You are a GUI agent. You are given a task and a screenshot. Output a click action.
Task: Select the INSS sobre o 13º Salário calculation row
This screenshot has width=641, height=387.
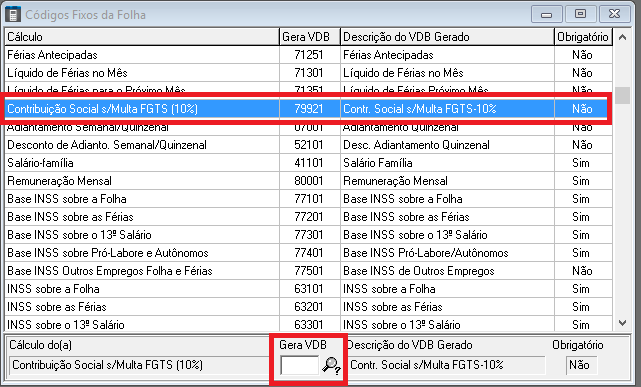pos(308,324)
